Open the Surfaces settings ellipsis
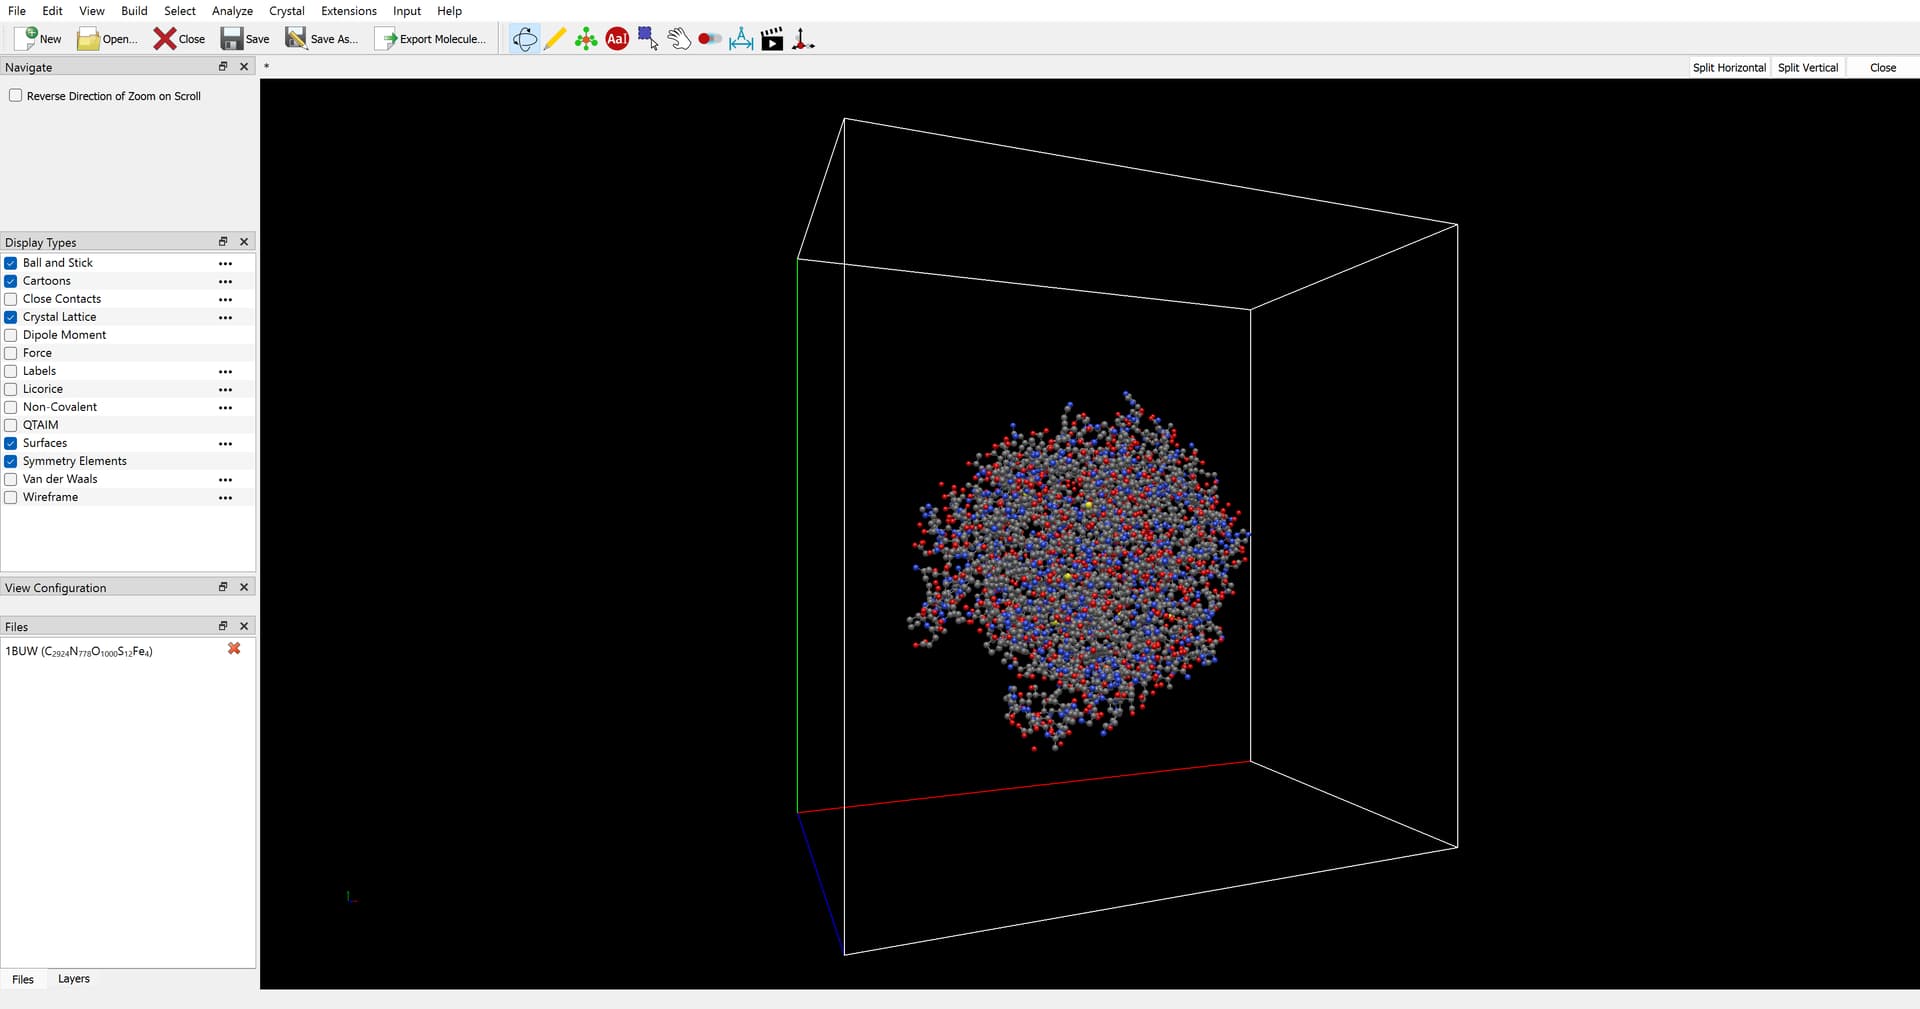 pos(225,444)
